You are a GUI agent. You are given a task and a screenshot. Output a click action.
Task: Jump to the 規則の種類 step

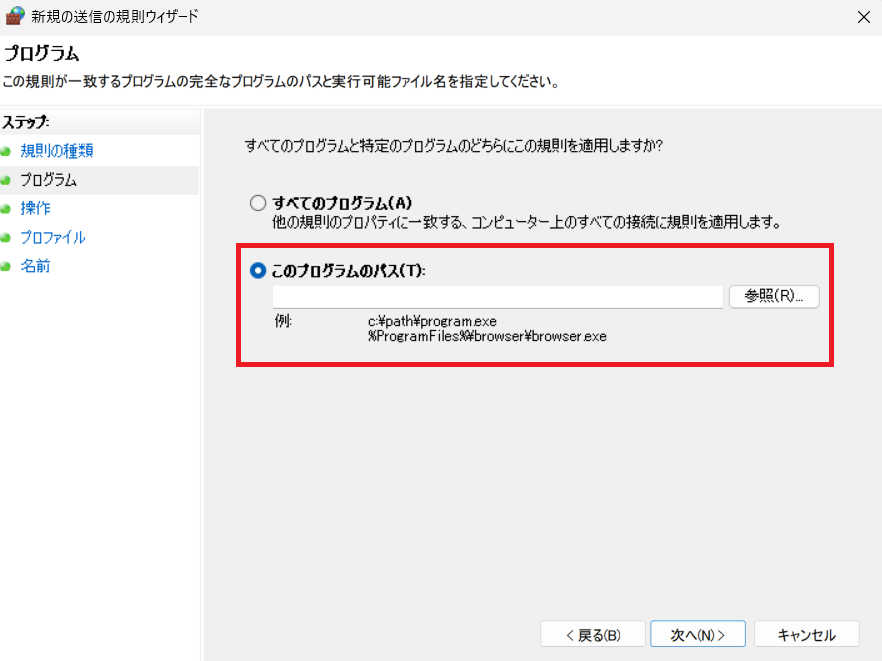57,151
